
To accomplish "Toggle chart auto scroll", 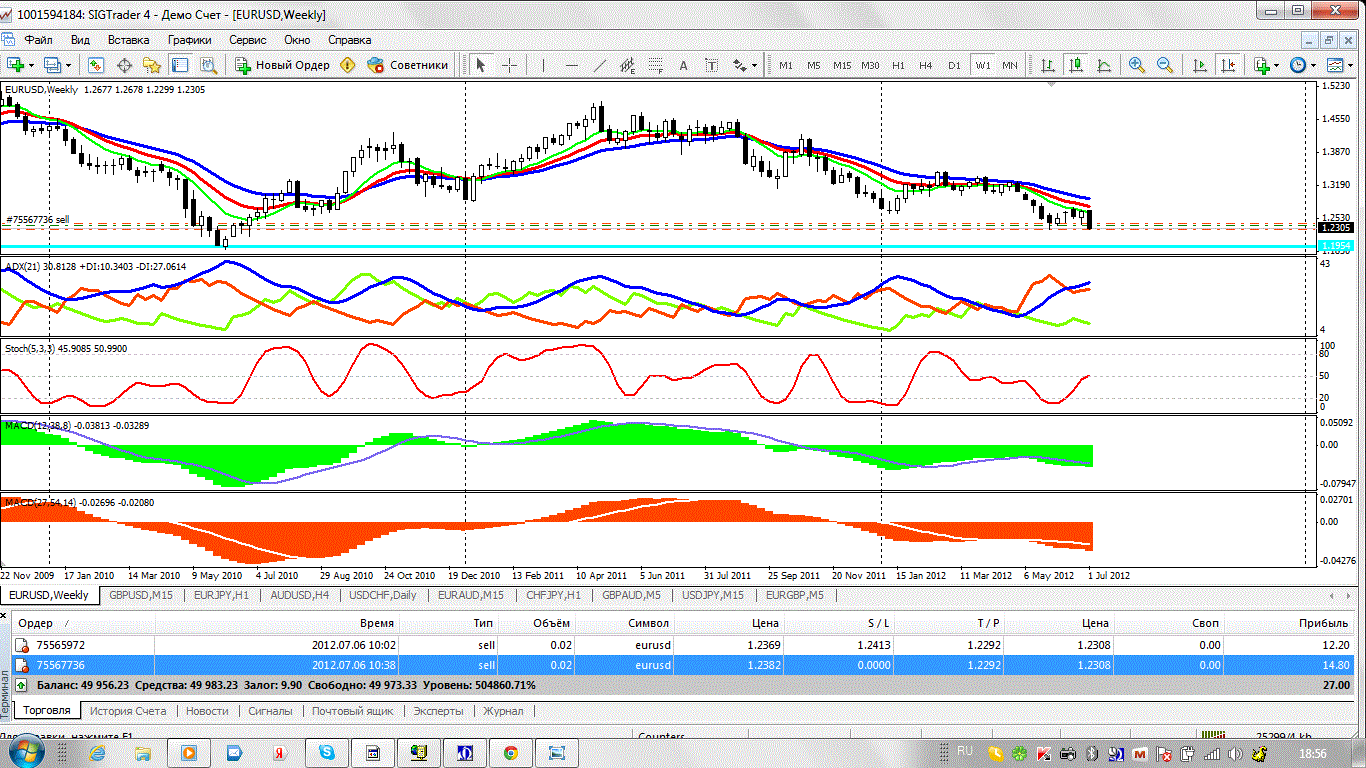I will pos(1200,65).
